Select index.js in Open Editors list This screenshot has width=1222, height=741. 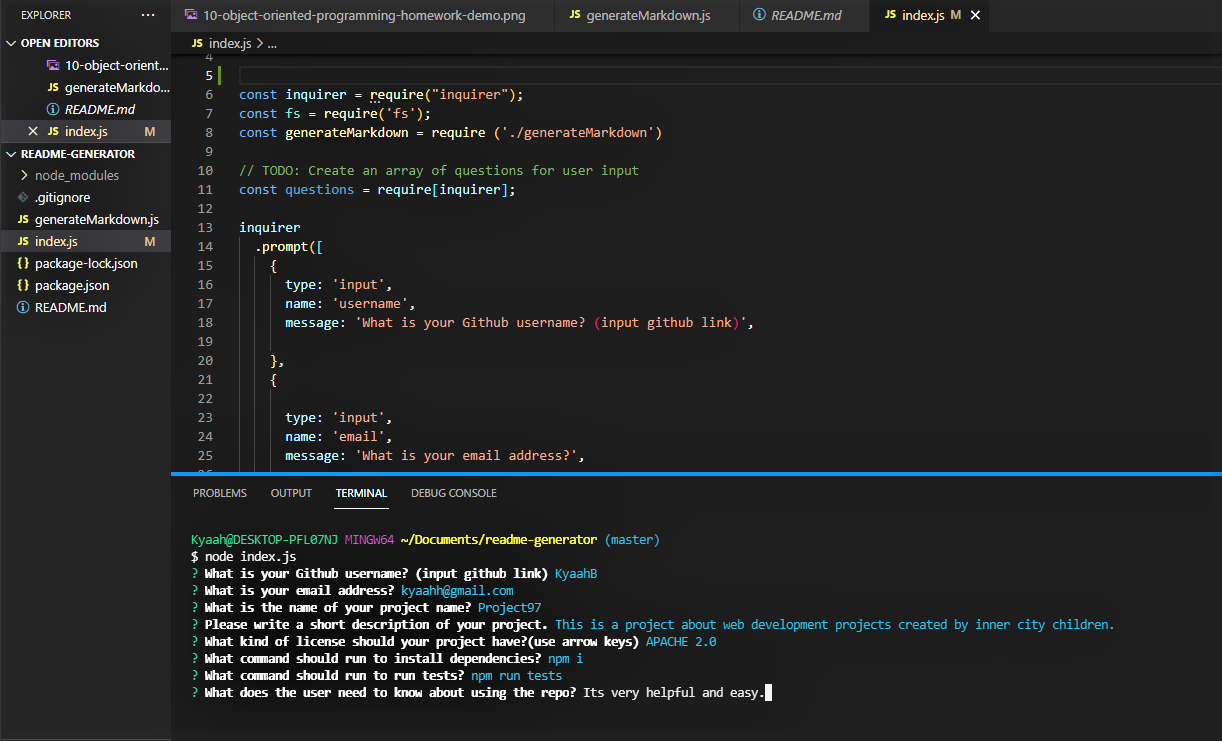86,131
